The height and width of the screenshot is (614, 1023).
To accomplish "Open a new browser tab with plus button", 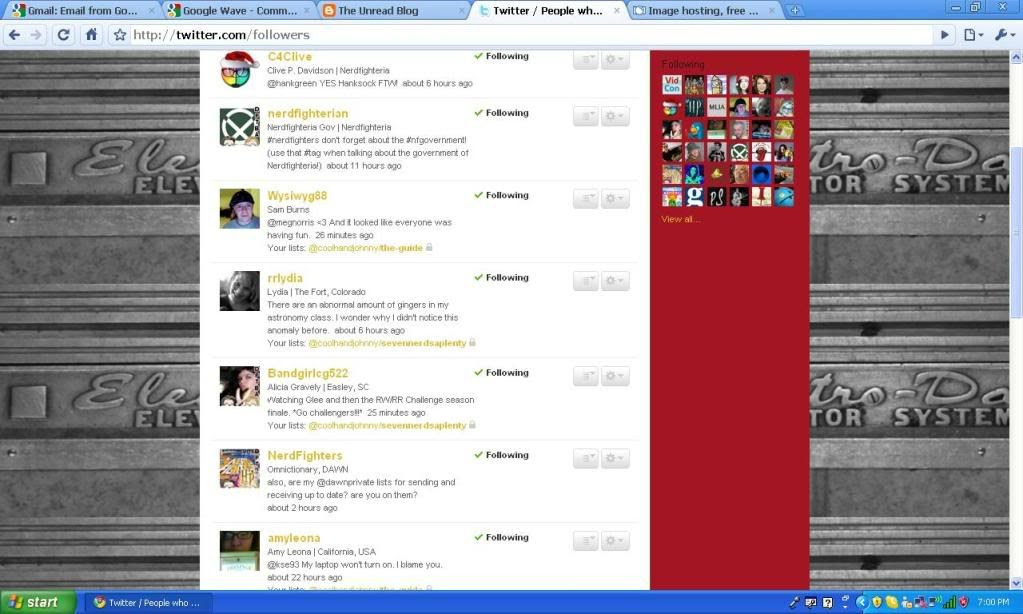I will click(795, 10).
